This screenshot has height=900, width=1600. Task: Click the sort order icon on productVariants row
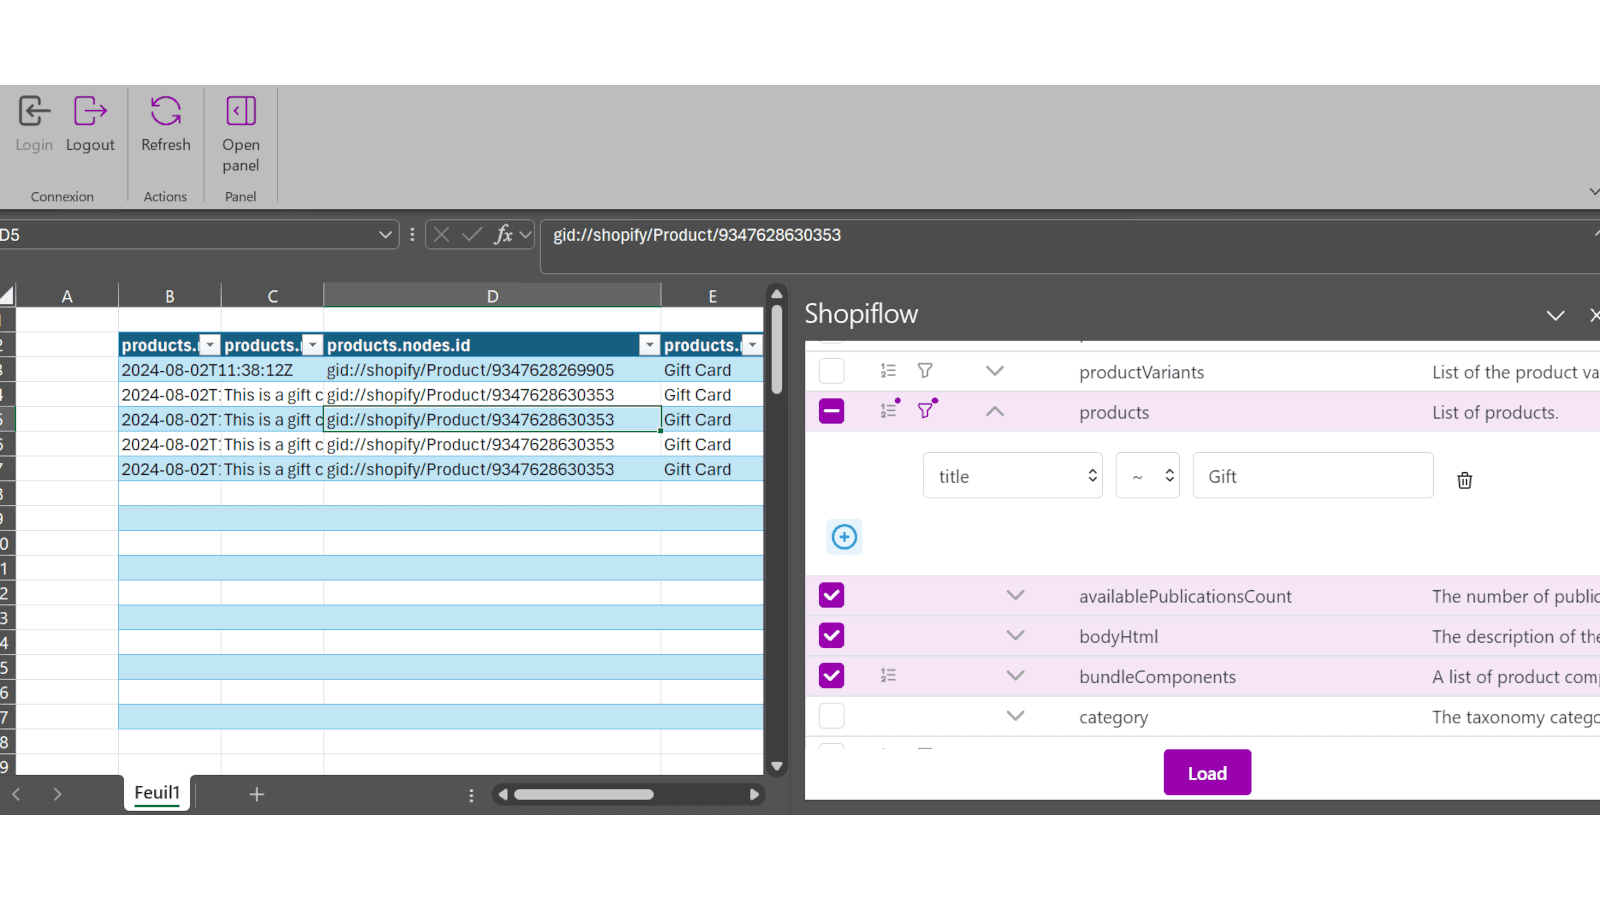[888, 371]
